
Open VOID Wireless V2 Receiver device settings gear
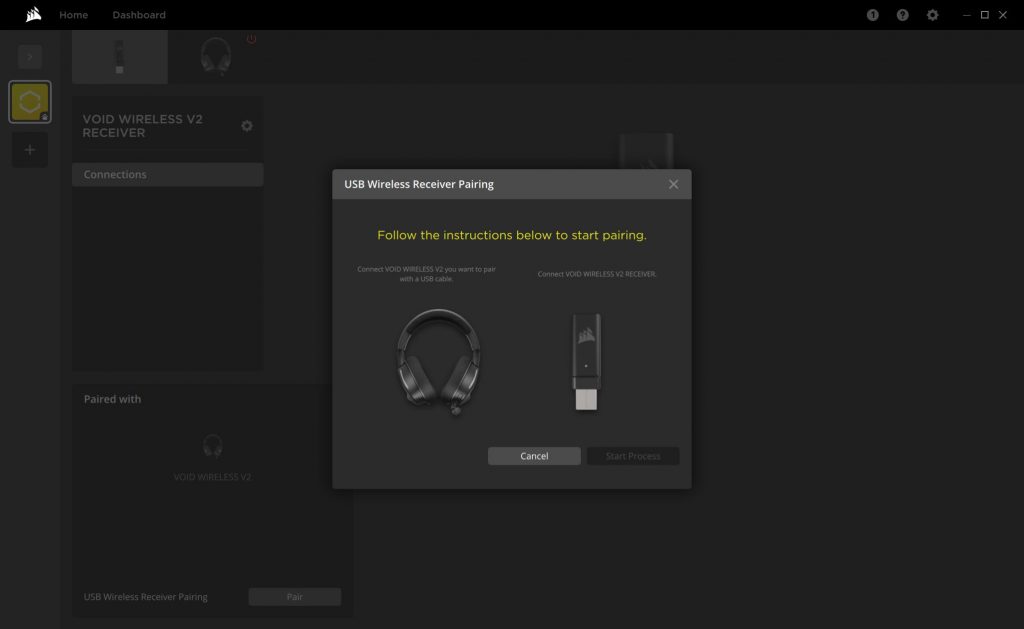247,126
